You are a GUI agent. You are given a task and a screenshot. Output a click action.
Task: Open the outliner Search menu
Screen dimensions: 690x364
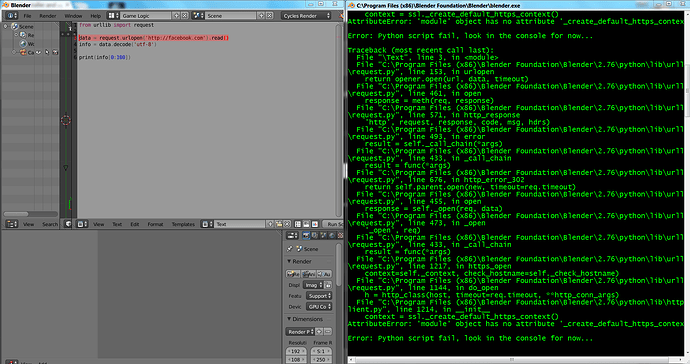point(50,224)
